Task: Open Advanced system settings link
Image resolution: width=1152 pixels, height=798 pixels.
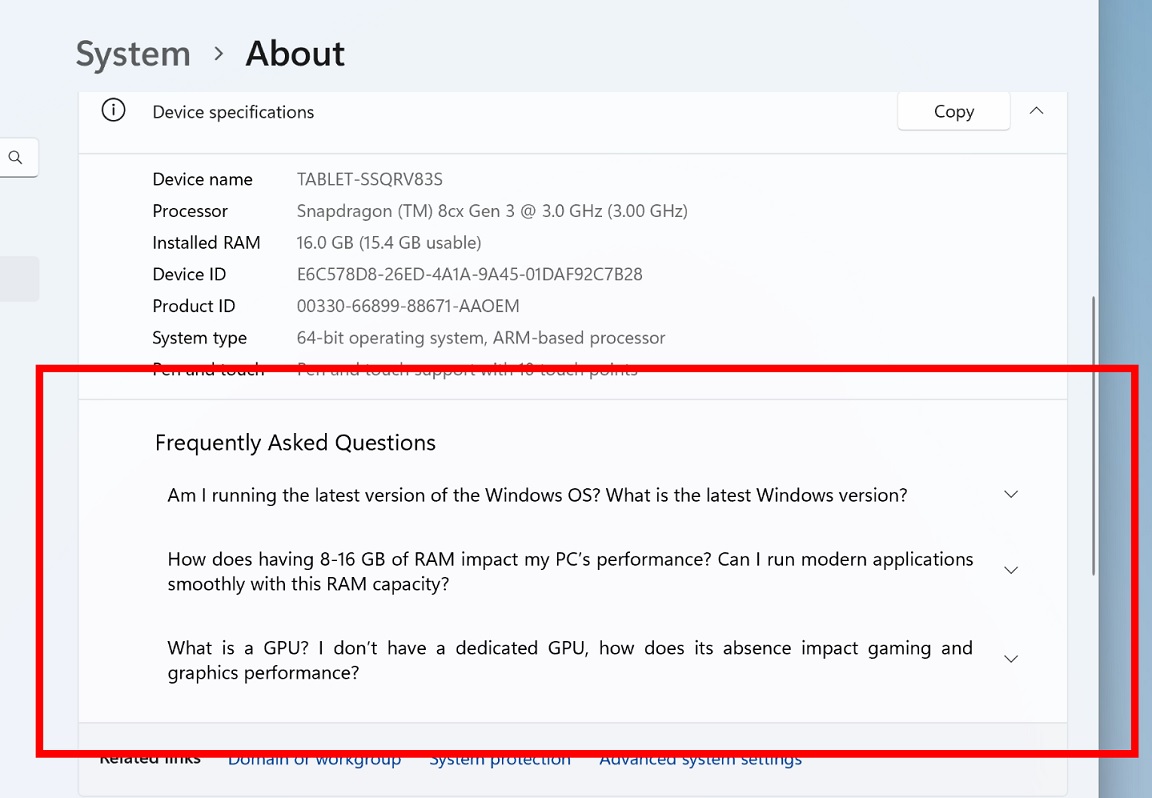Action: click(700, 758)
